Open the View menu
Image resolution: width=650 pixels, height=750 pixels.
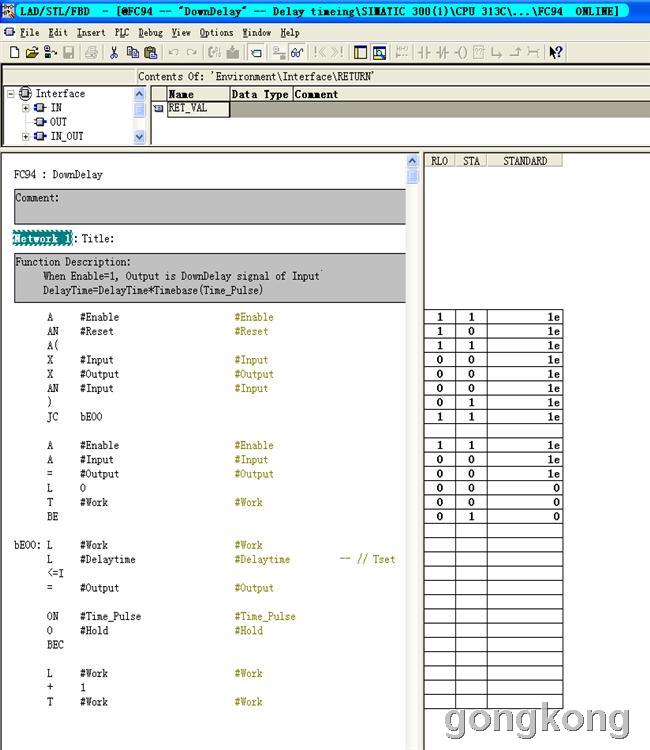pos(181,33)
